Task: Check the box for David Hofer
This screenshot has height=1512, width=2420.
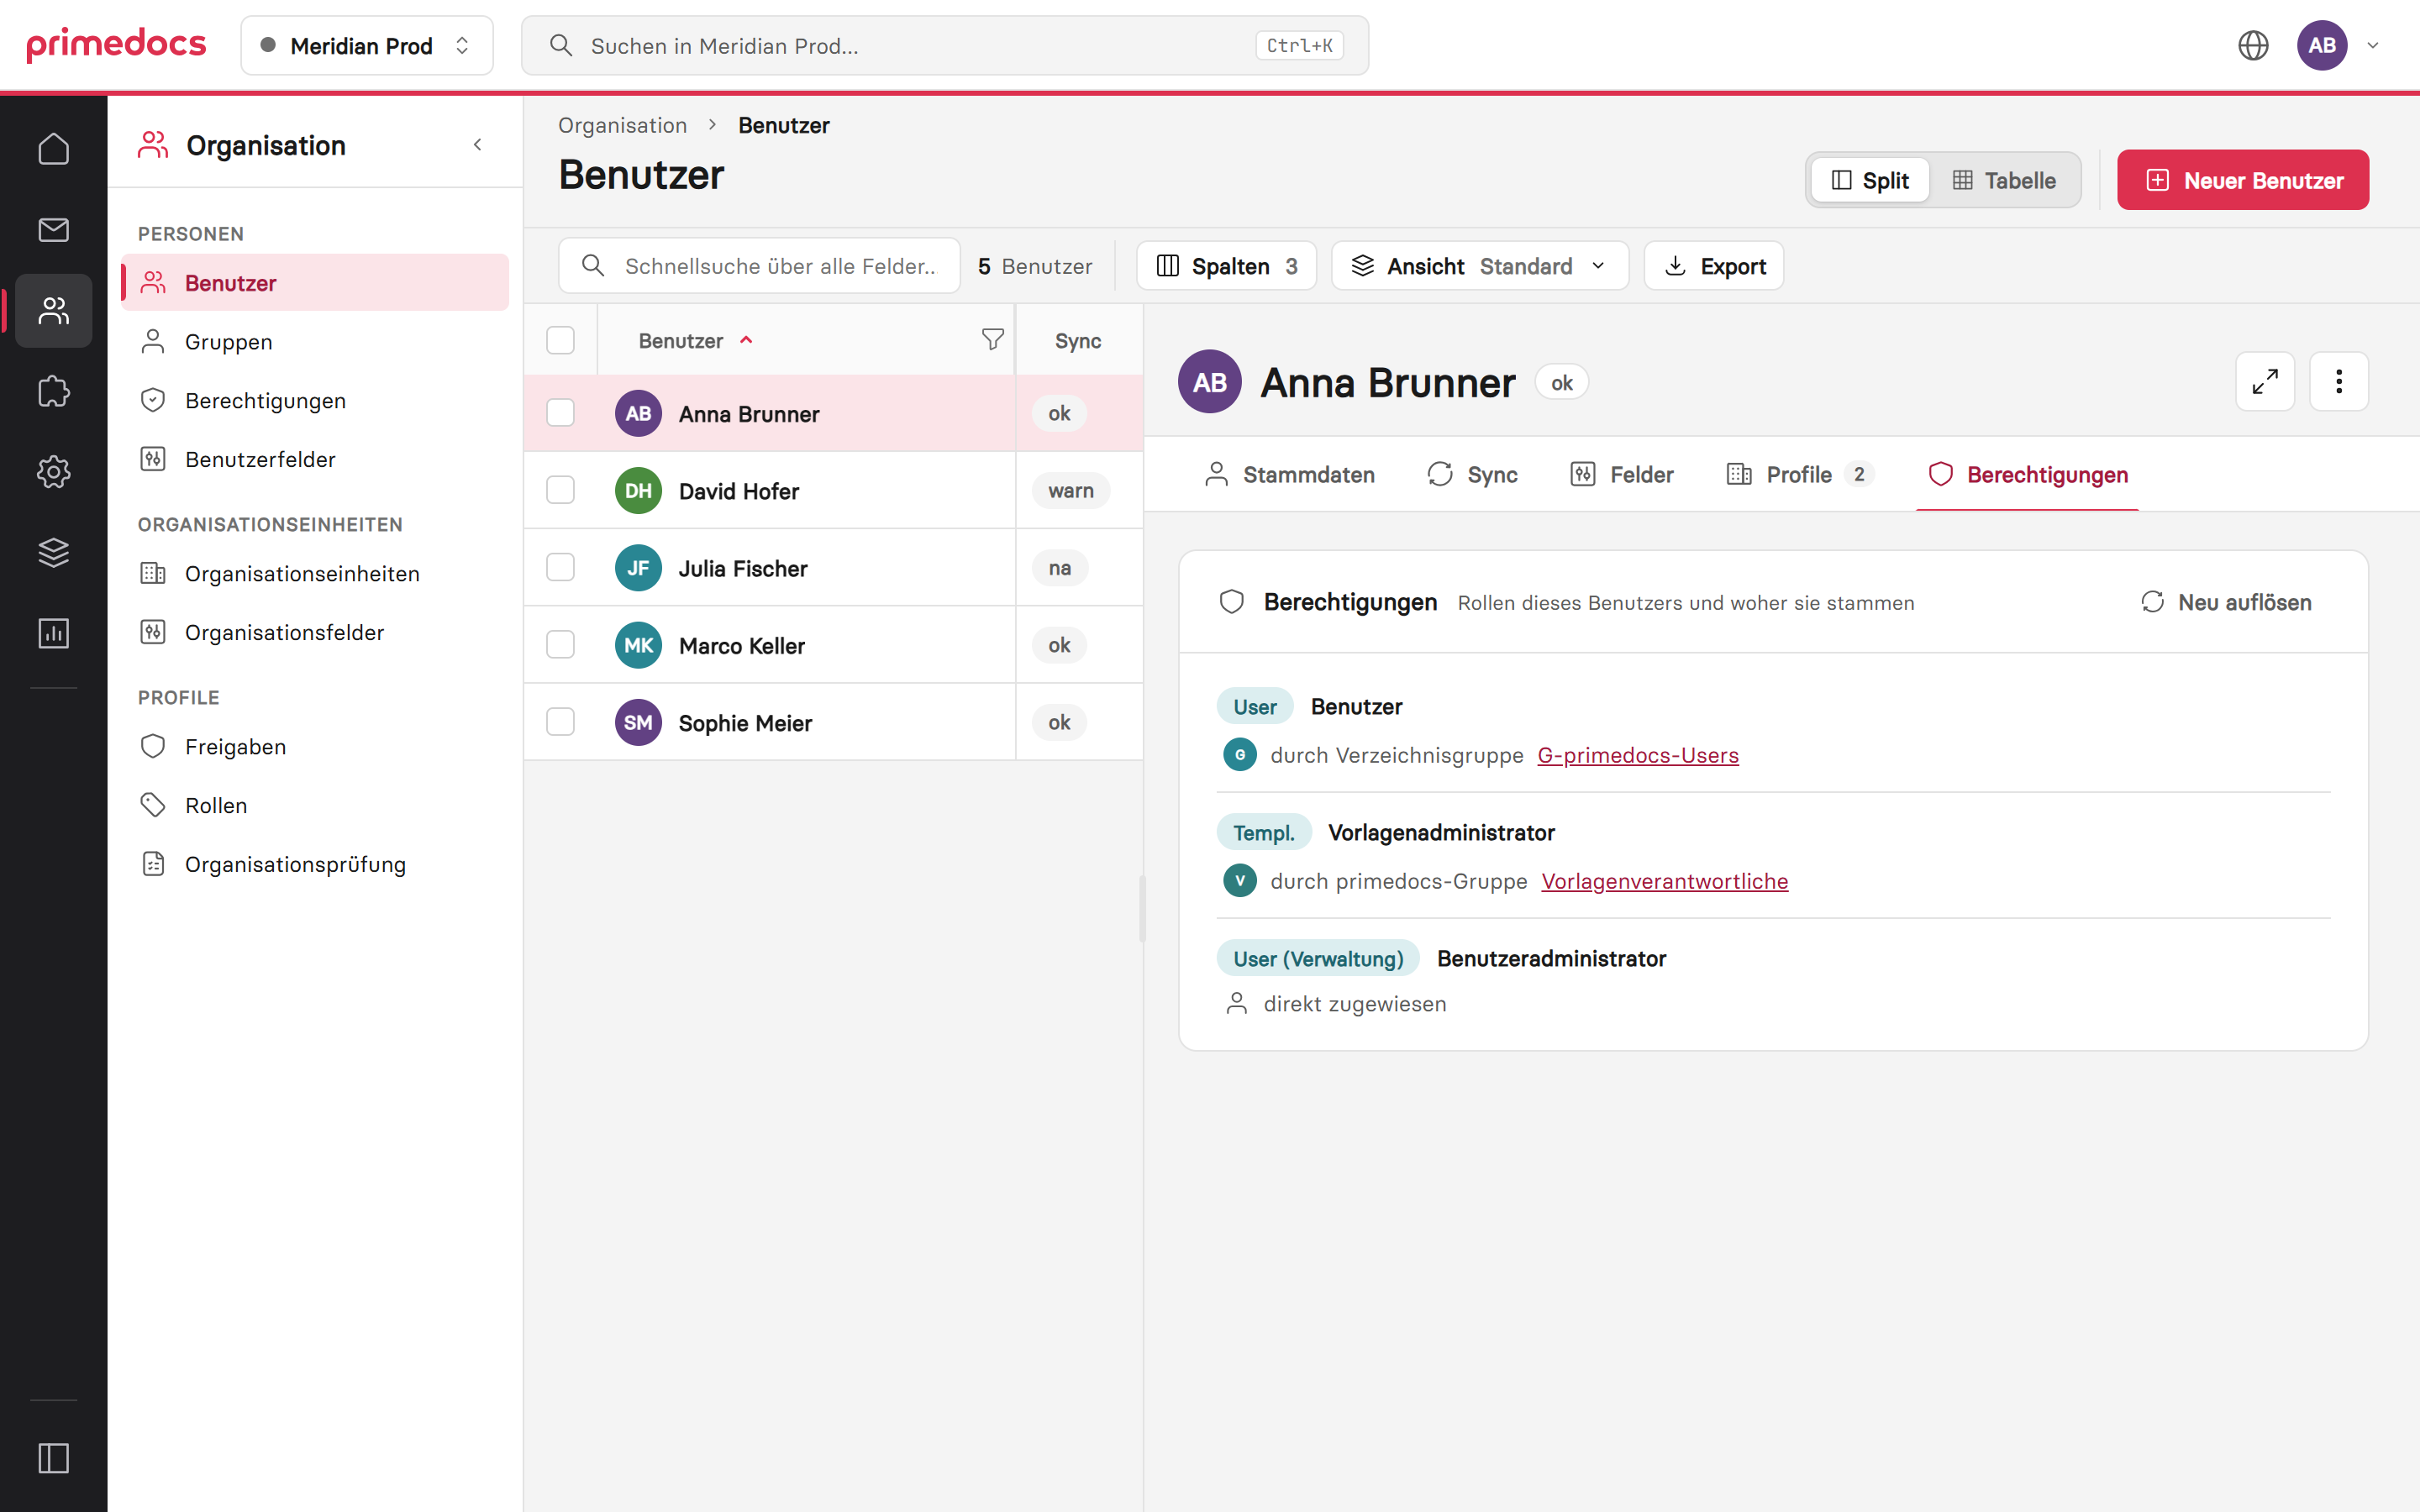Action: (x=561, y=490)
